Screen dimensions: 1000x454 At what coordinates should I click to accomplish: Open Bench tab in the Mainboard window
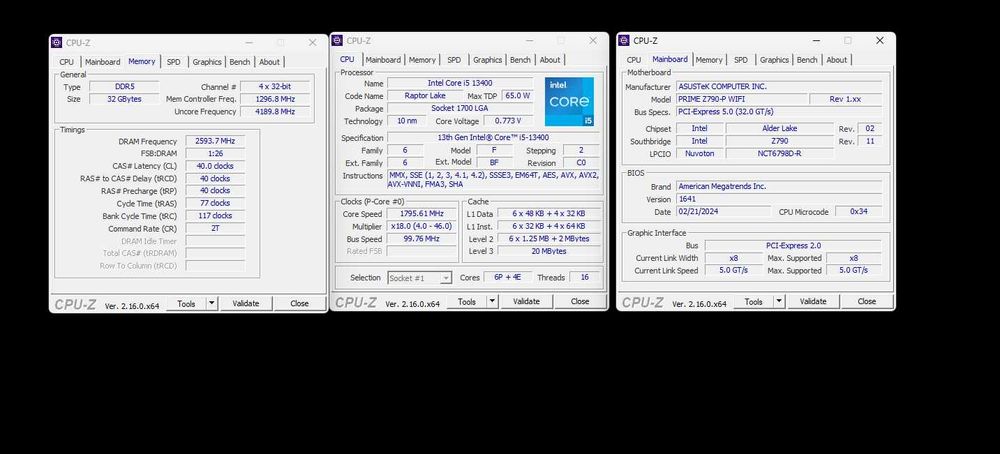click(807, 60)
